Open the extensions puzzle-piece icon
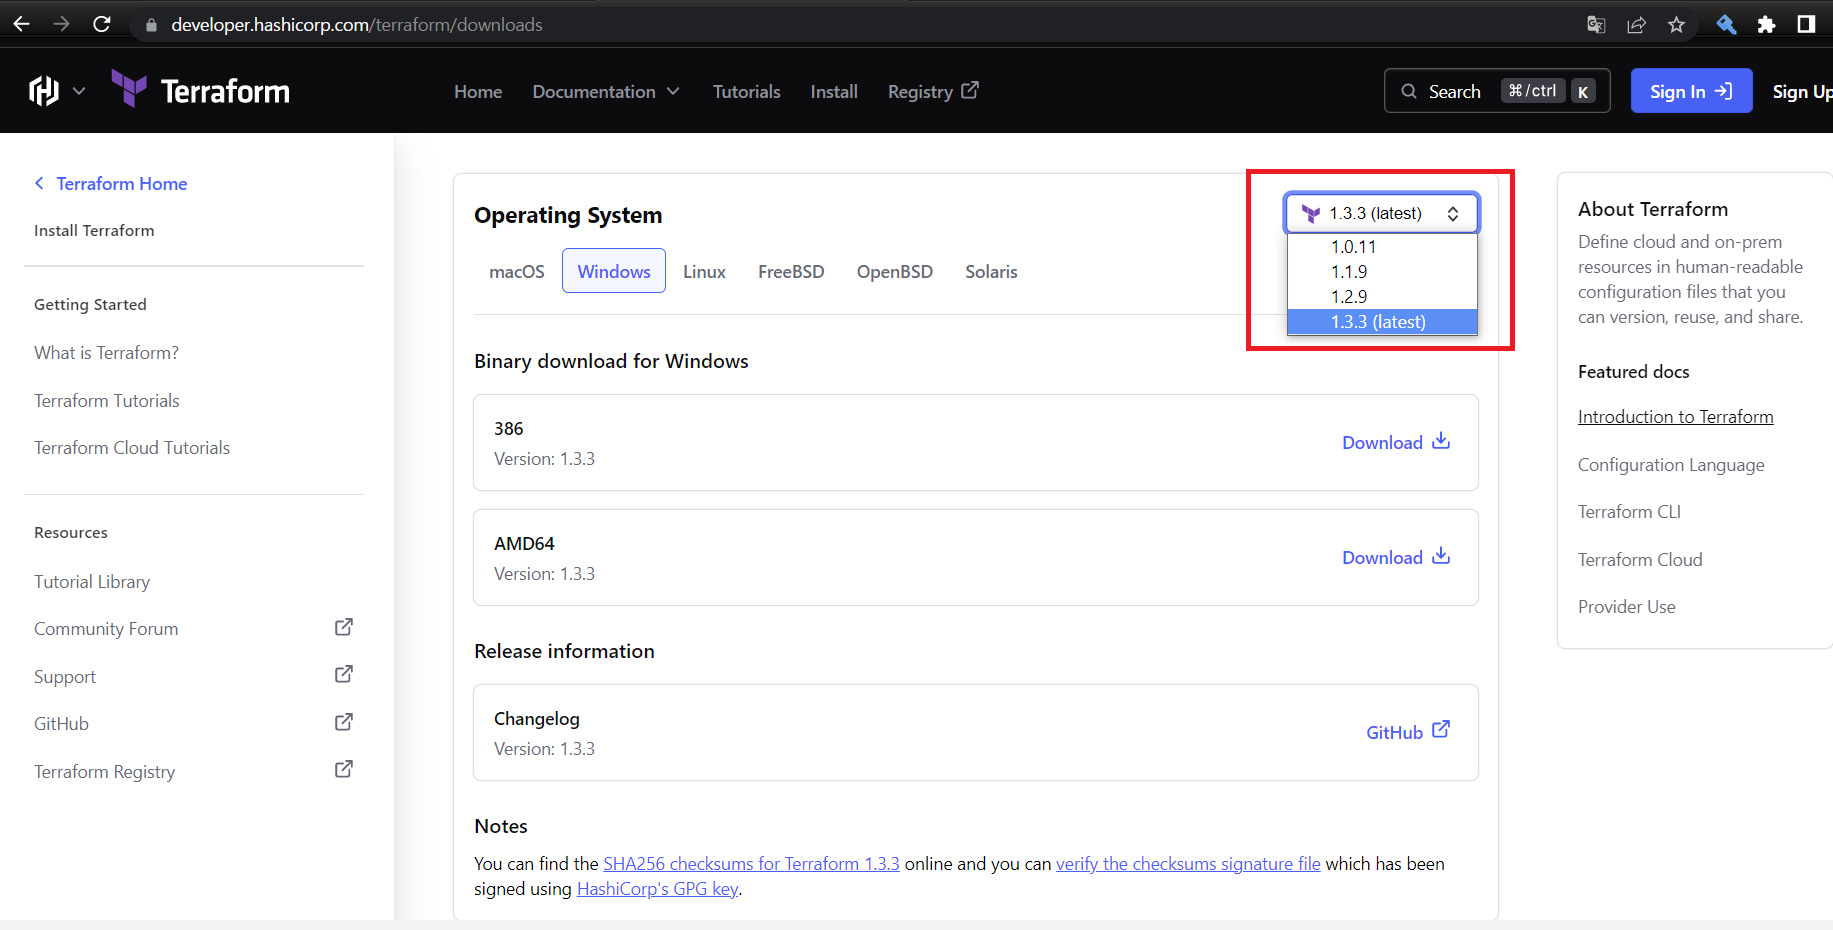 click(1766, 25)
